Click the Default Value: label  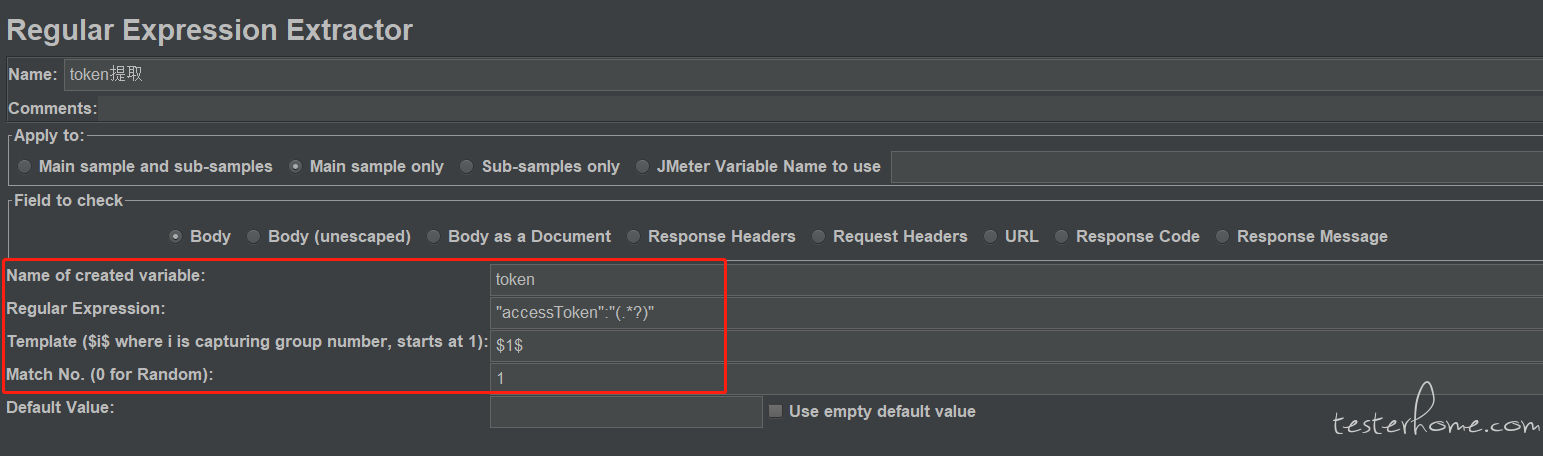60,408
